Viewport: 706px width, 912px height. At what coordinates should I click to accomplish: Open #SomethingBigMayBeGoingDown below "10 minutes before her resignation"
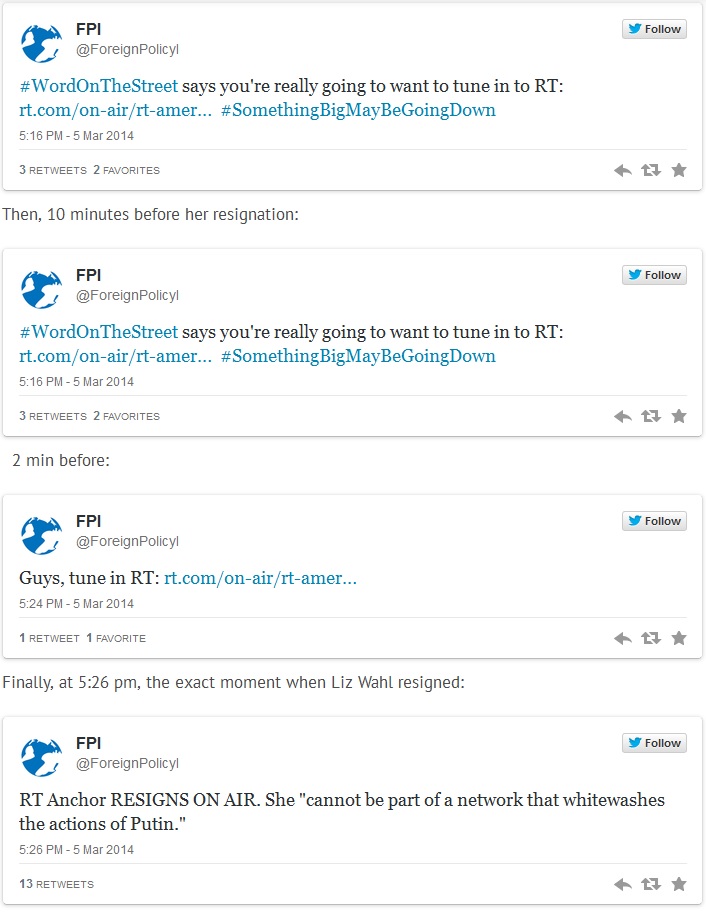coord(358,356)
